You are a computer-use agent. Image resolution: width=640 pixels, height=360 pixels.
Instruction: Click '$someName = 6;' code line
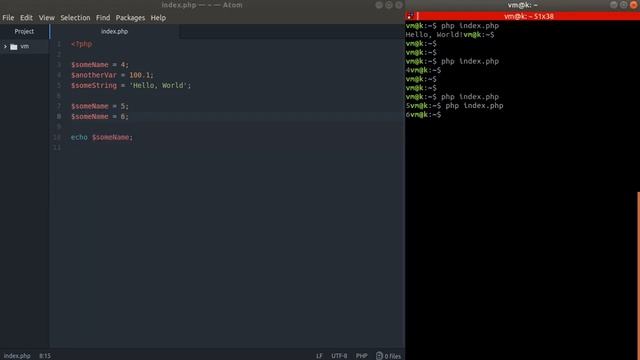100,116
